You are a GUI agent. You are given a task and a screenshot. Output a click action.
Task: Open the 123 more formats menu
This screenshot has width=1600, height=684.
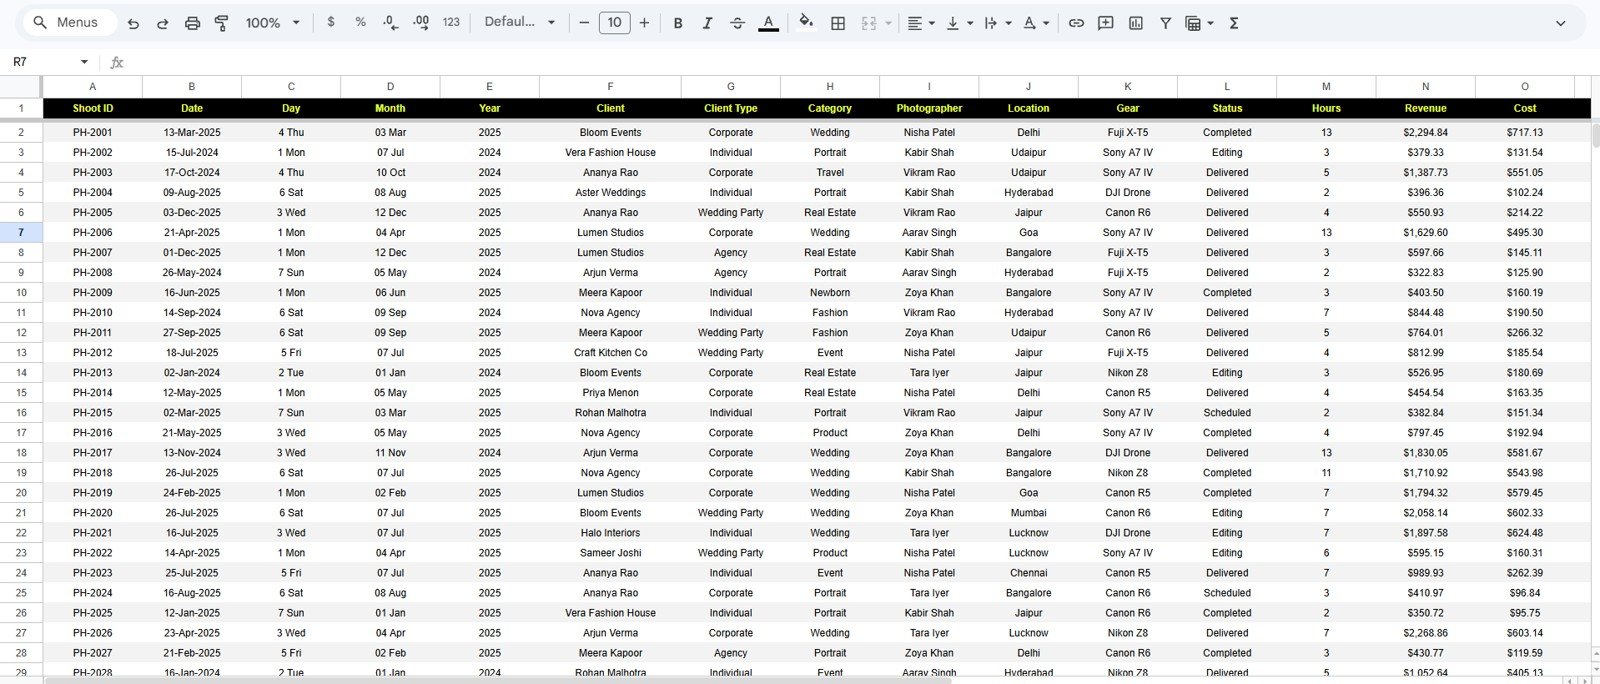point(451,22)
